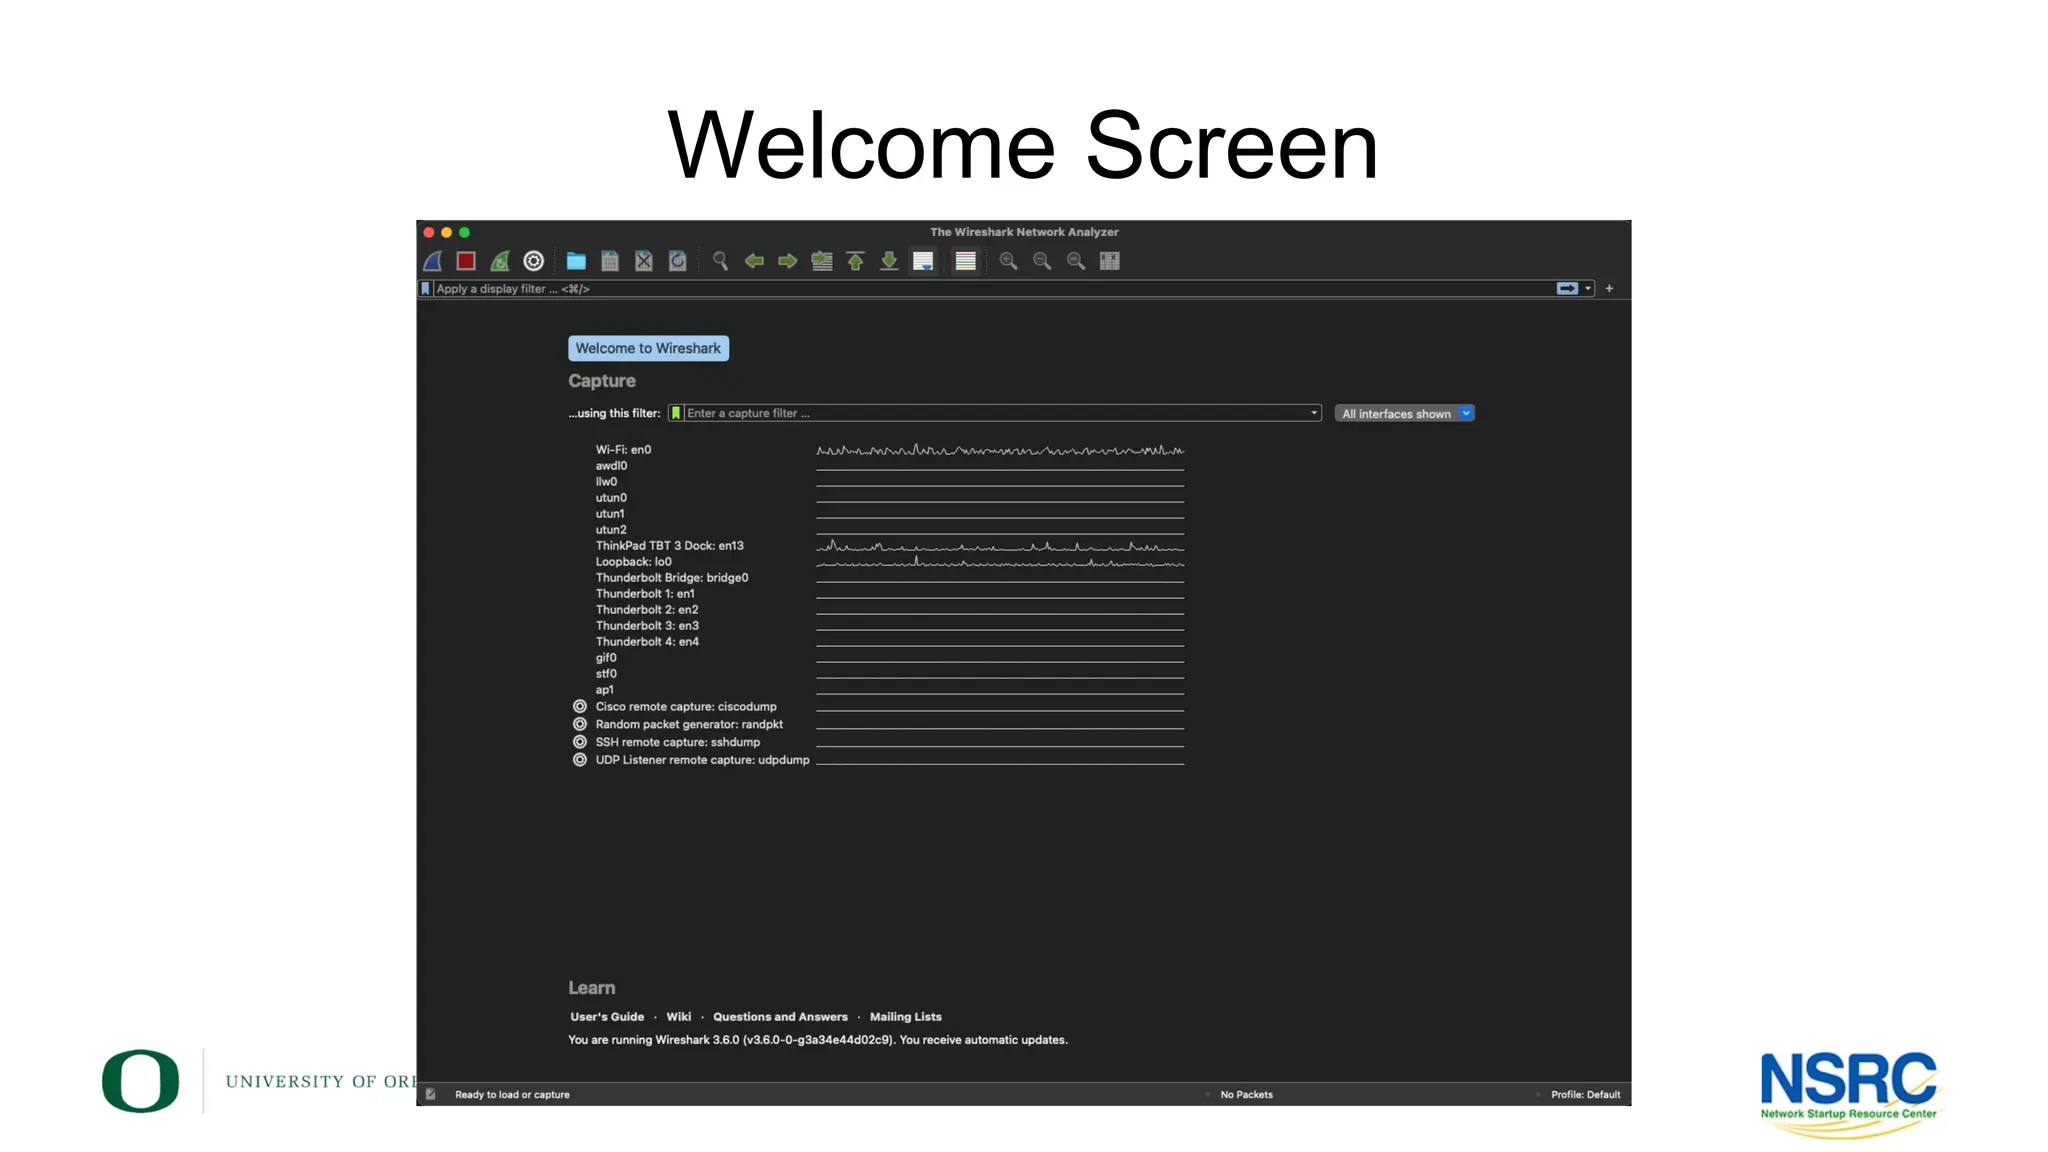This screenshot has width=2048, height=1152.
Task: Select UDP Listener remote capture: udpdump
Action: (x=702, y=760)
